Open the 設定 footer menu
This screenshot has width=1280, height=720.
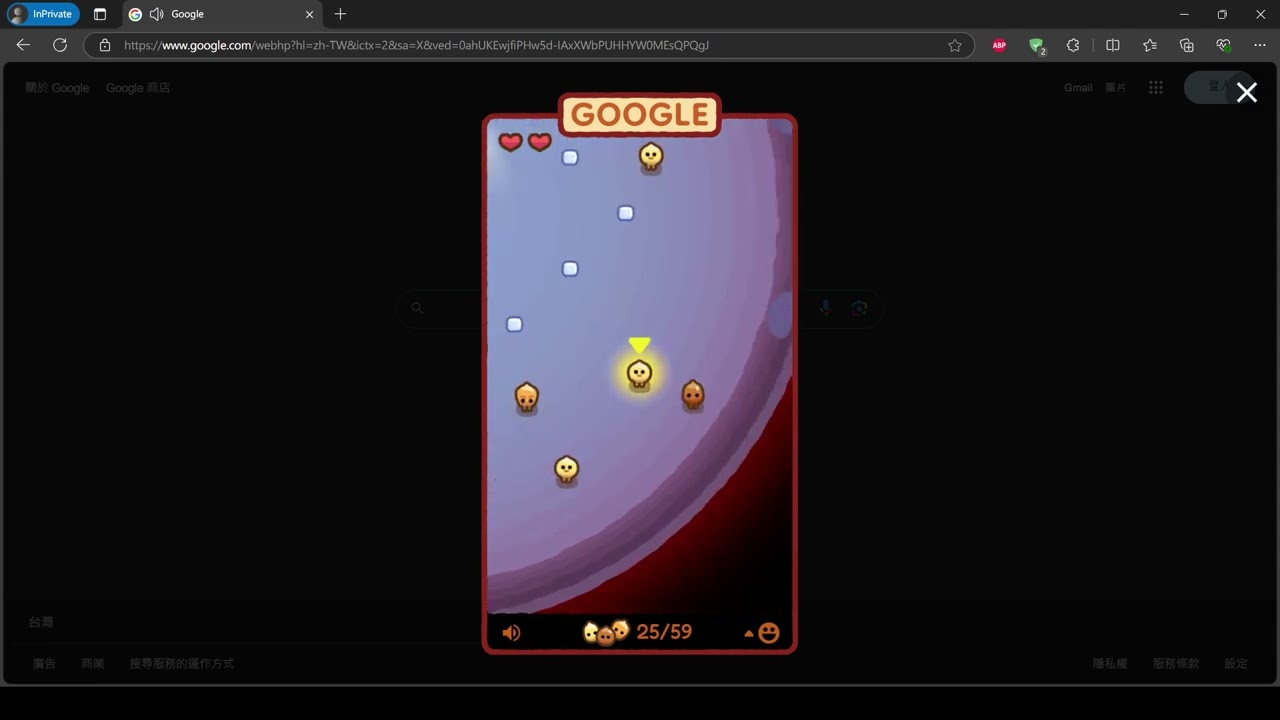[x=1236, y=664]
